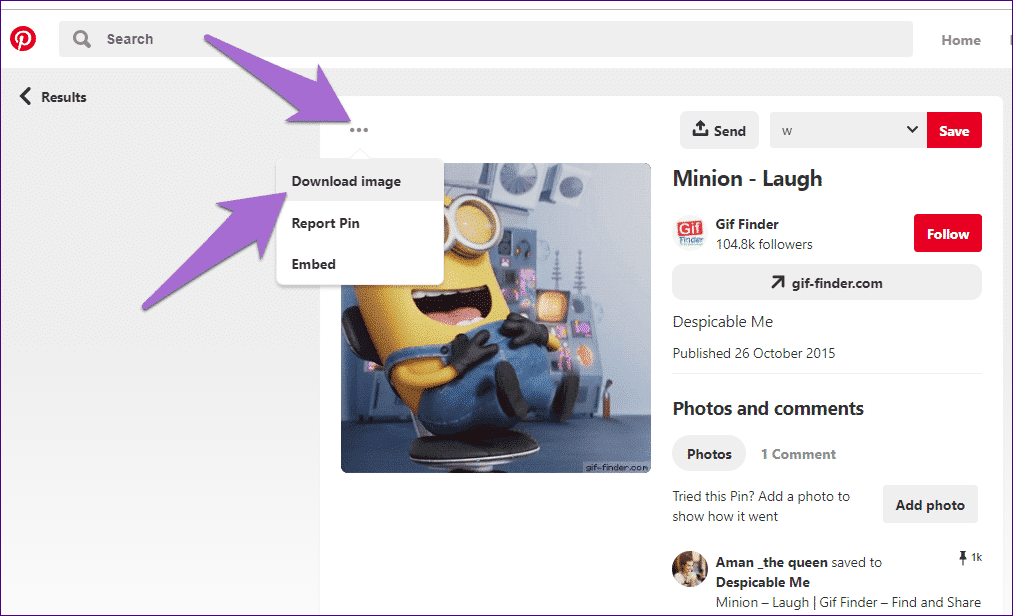Save the pin with Save button
The image size is (1013, 616).
(954, 130)
